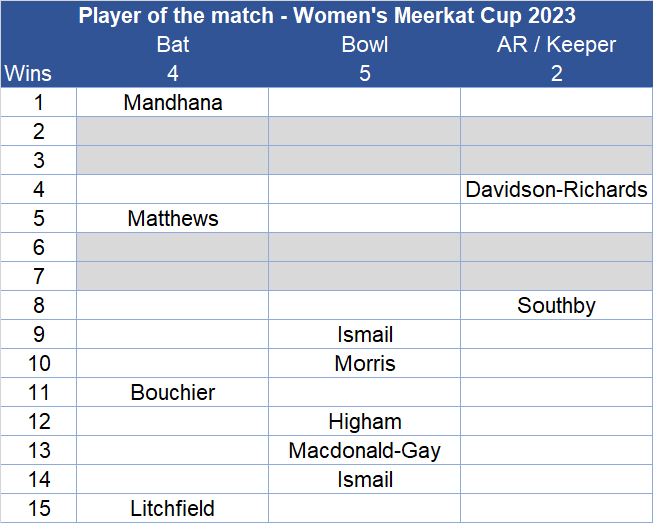Select the Higham cell
Image resolution: width=653 pixels, height=523 pixels.
pos(365,421)
